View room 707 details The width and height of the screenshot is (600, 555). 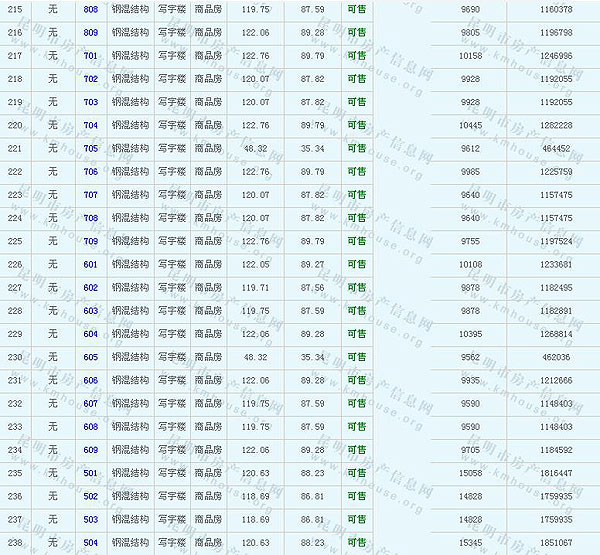91,195
